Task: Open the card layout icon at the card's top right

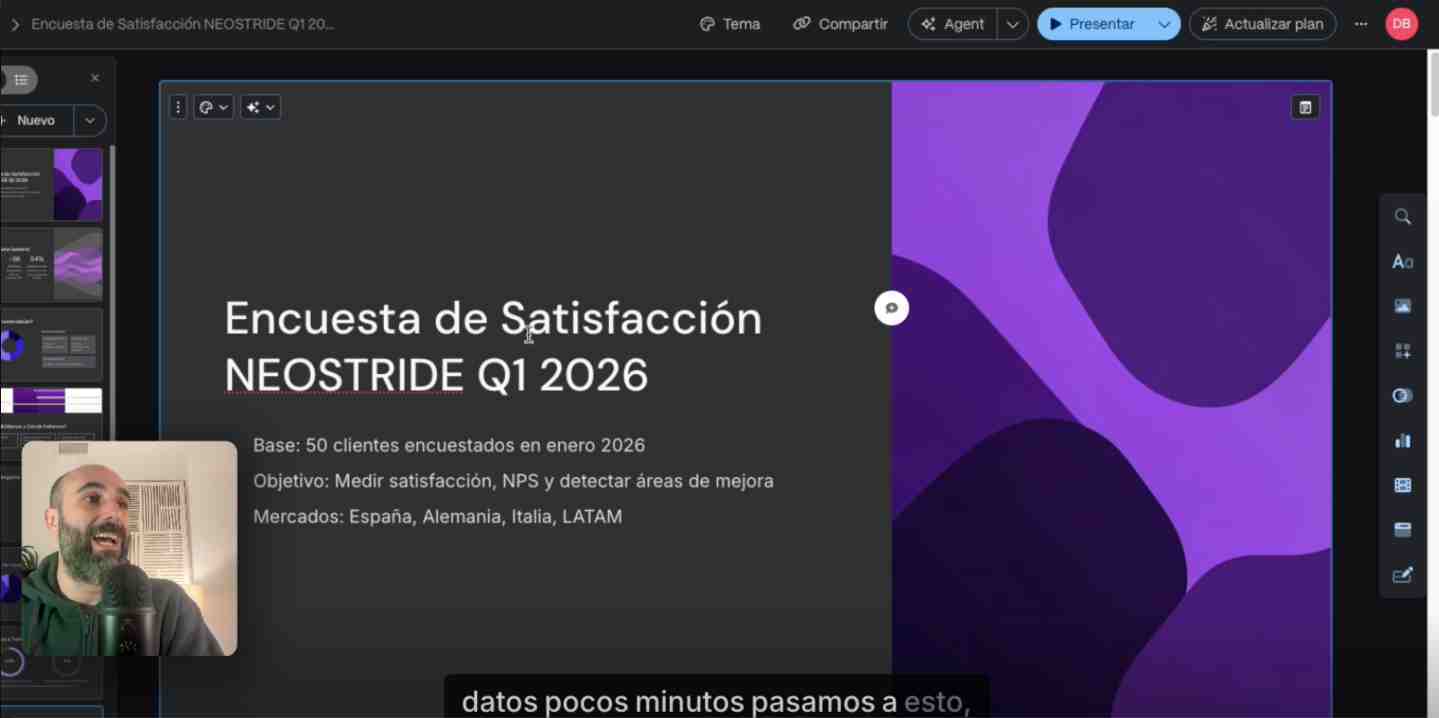Action: (x=1305, y=107)
